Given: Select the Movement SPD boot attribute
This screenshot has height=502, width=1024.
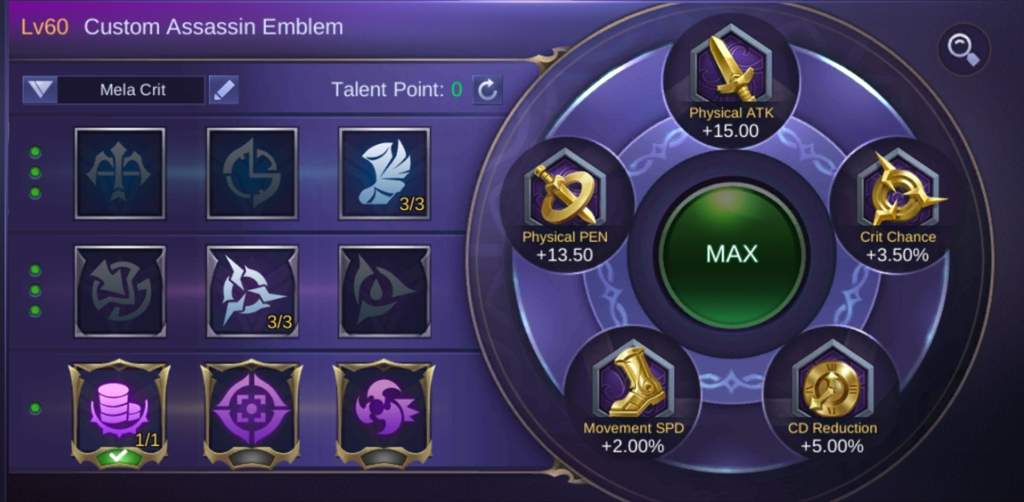Looking at the screenshot, I should click(633, 396).
